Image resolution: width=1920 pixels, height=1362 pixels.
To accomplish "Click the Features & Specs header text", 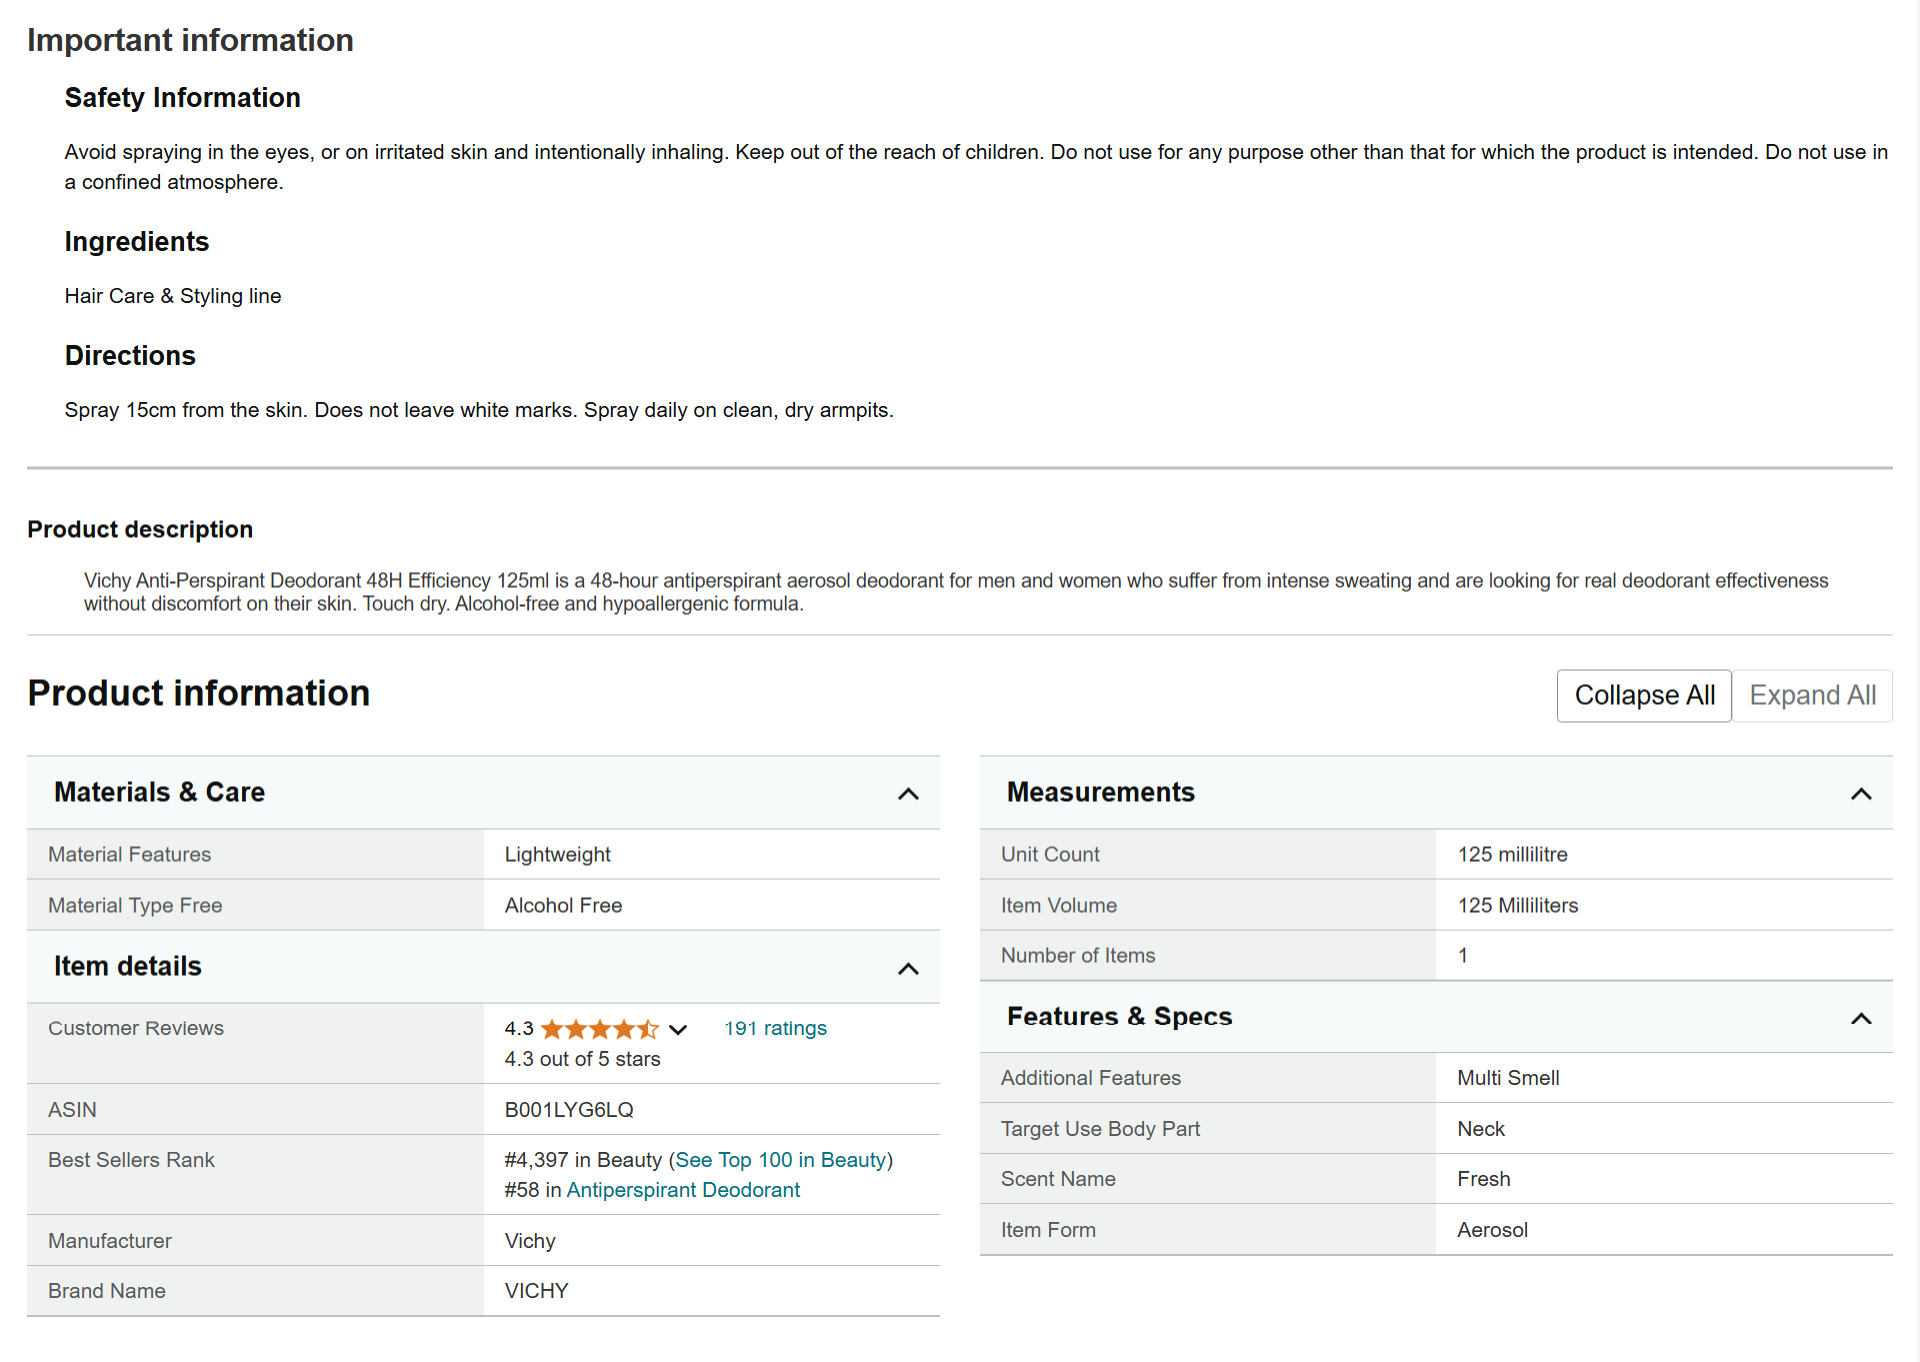I will [1119, 1016].
